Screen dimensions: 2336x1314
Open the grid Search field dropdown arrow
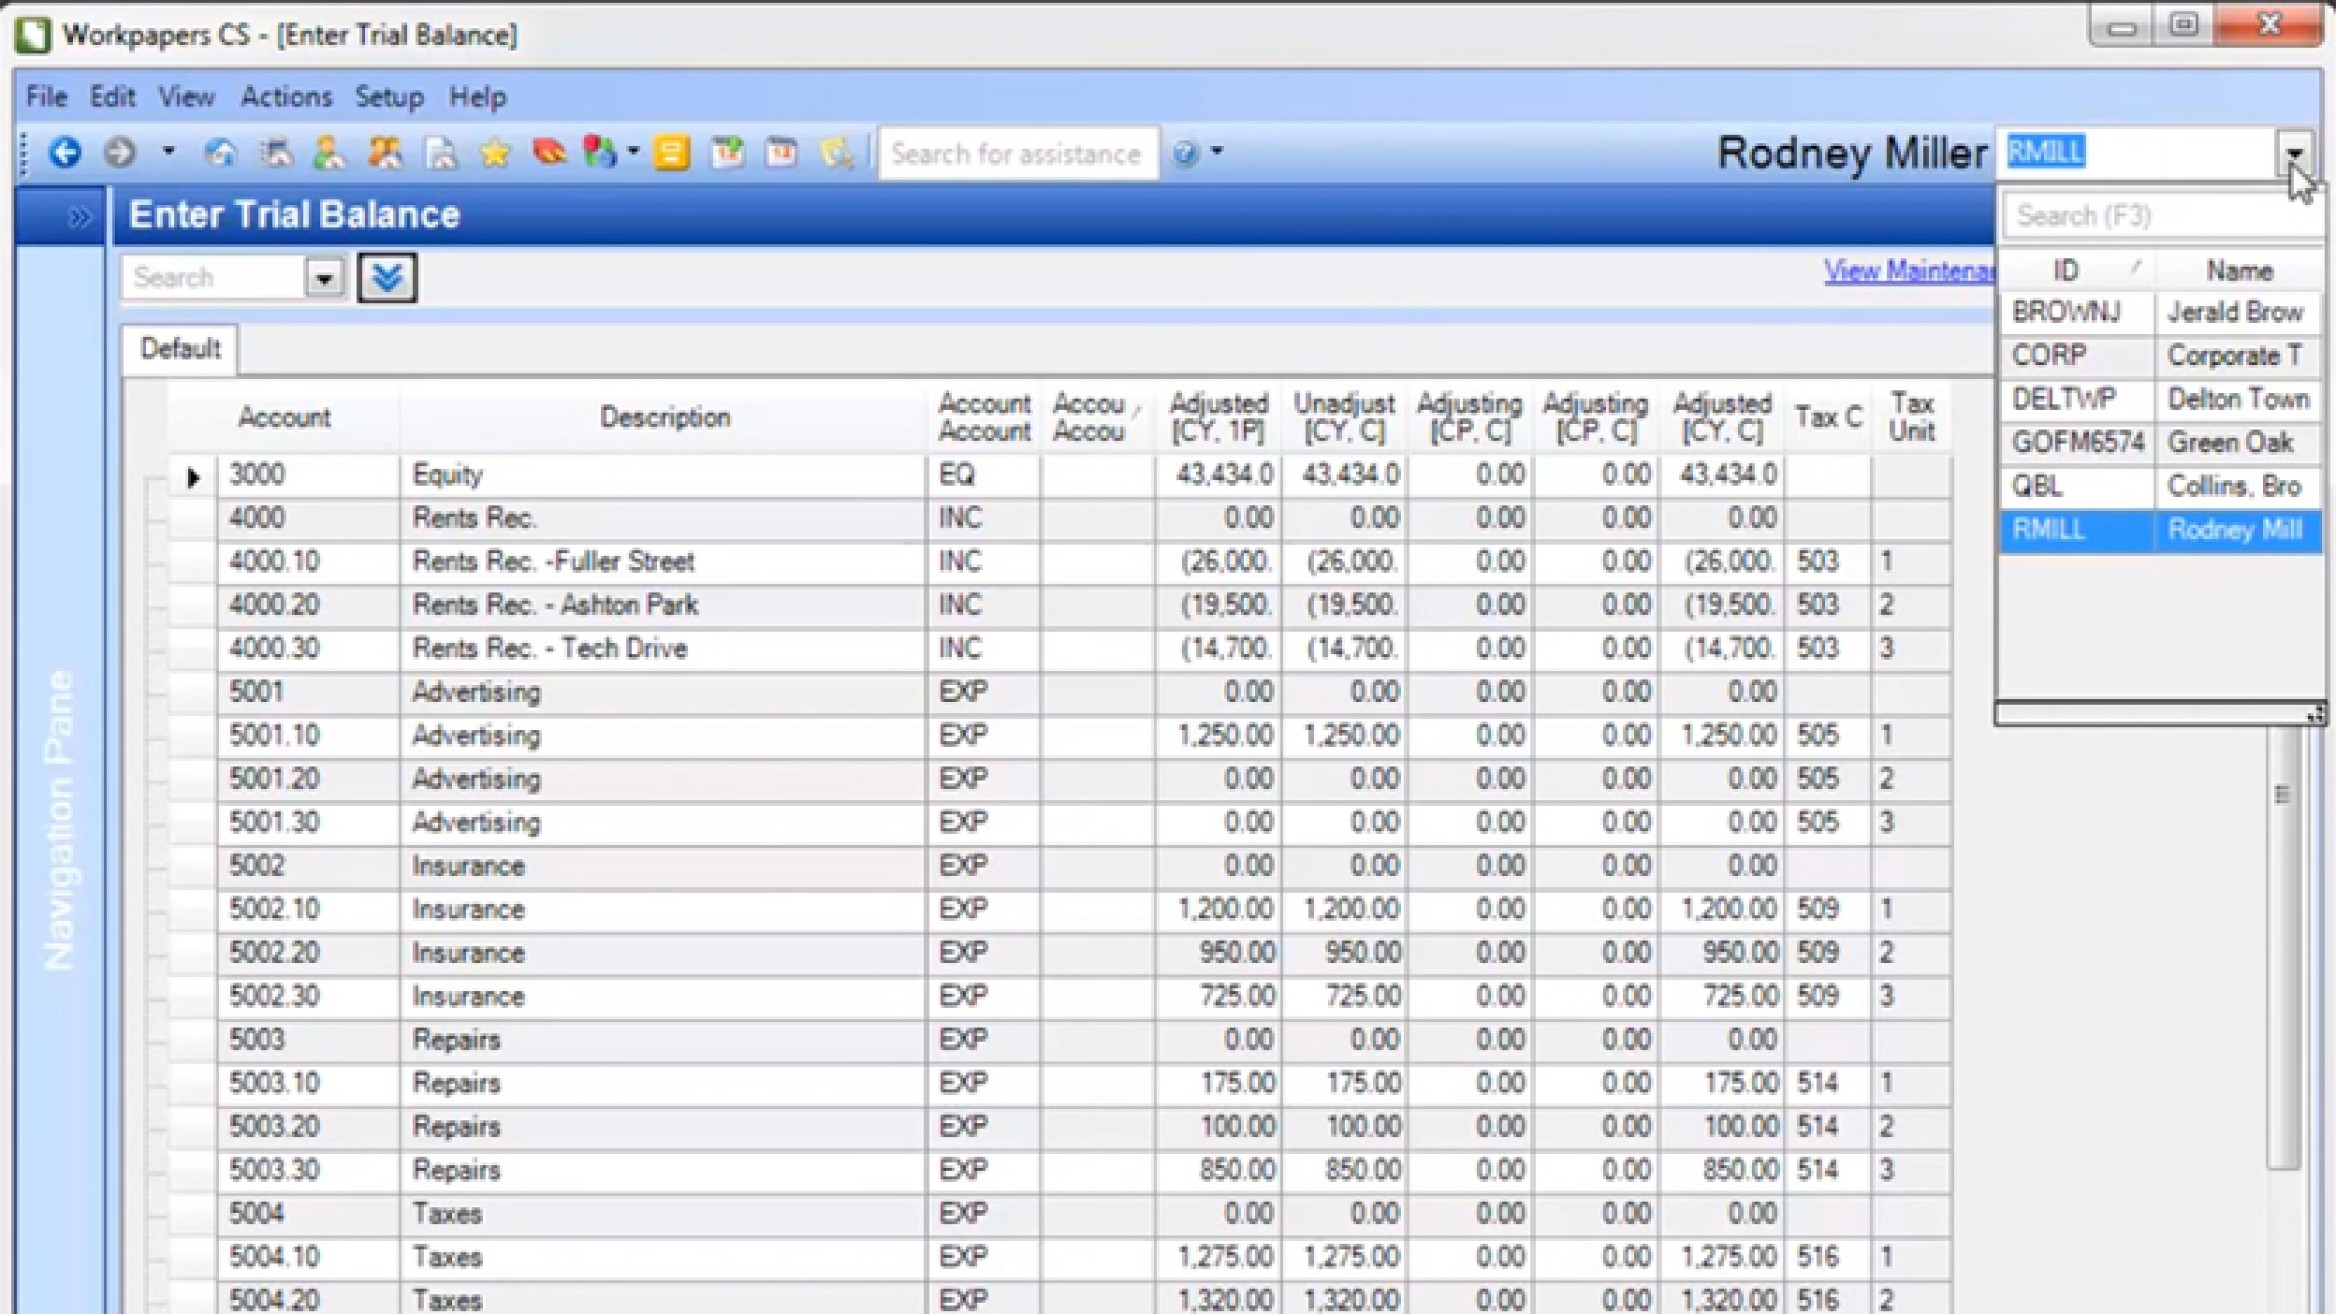[x=324, y=277]
